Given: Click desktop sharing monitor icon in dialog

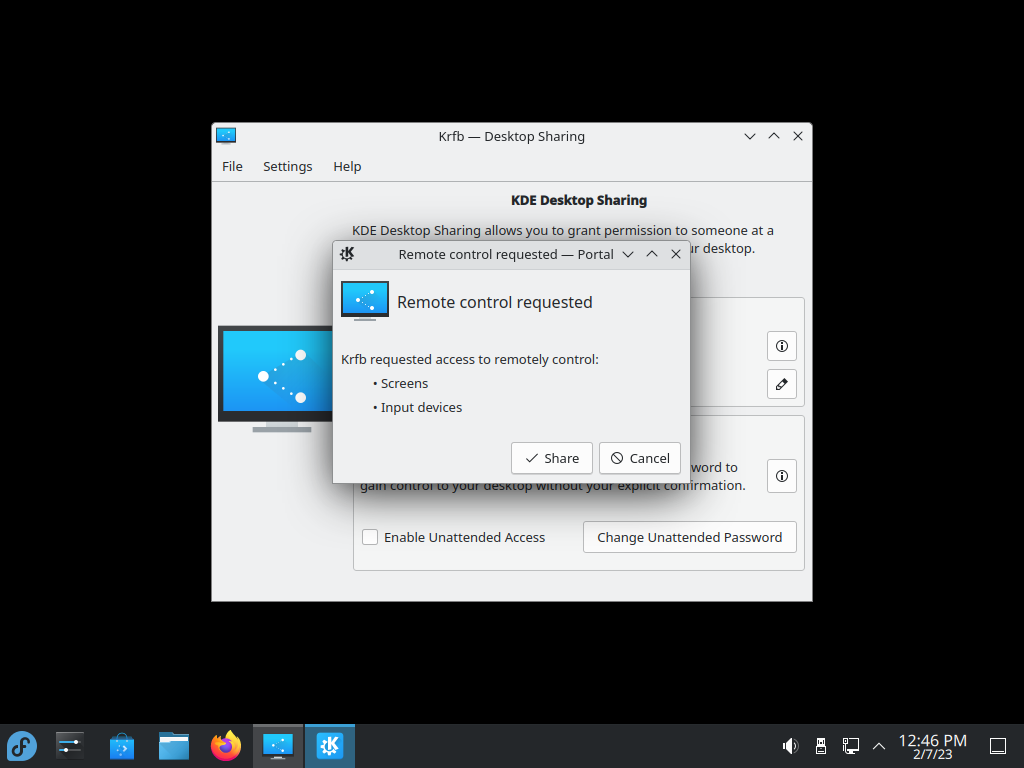Looking at the screenshot, I should click(365, 301).
